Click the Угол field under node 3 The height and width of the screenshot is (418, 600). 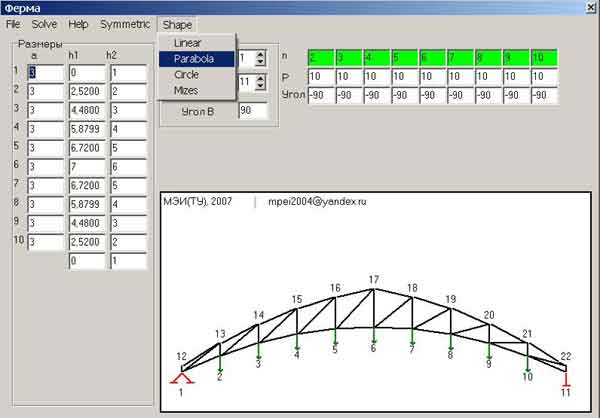click(x=349, y=95)
